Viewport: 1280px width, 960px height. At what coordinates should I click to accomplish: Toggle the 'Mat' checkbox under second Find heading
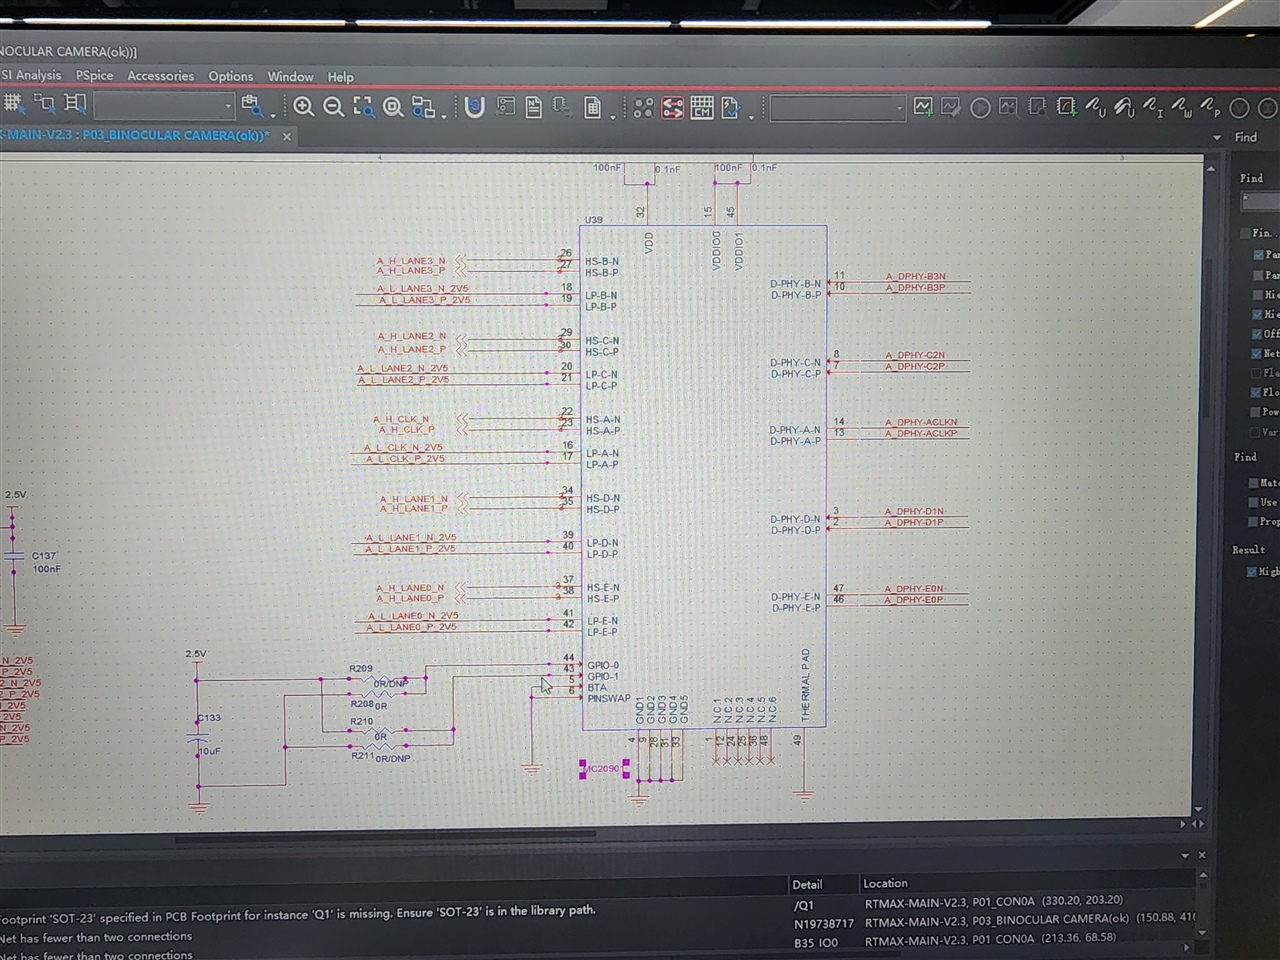tap(1254, 483)
